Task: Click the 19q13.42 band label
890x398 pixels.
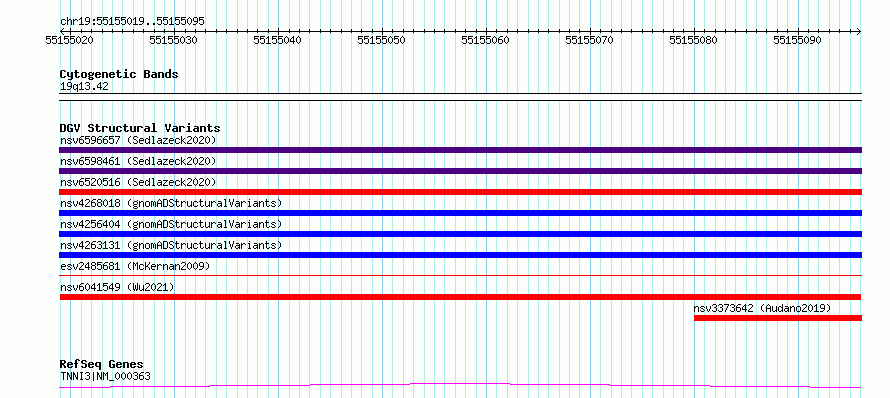Action: 84,86
